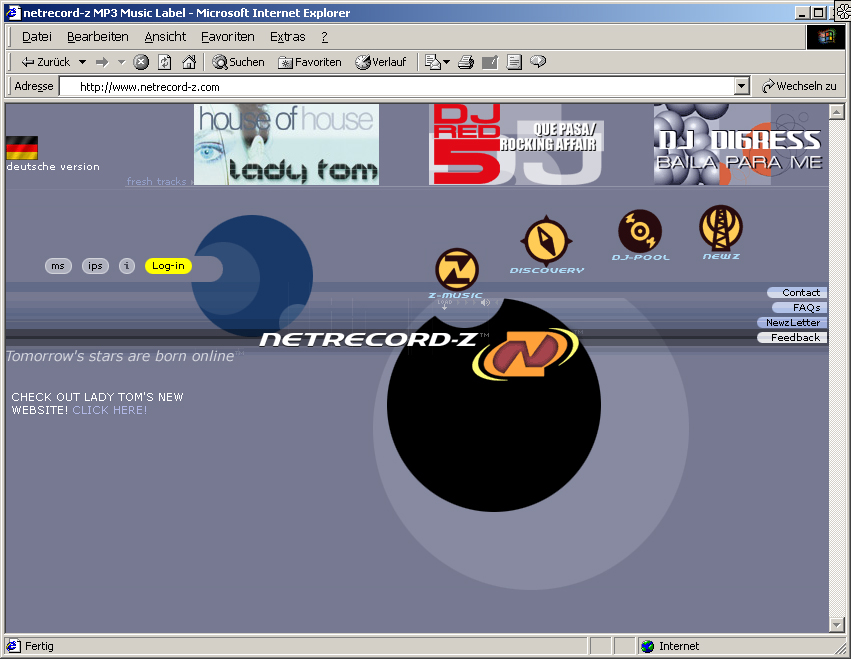Open the Newz radio tower icon
Viewport: 851px width, 659px height.
click(x=721, y=227)
